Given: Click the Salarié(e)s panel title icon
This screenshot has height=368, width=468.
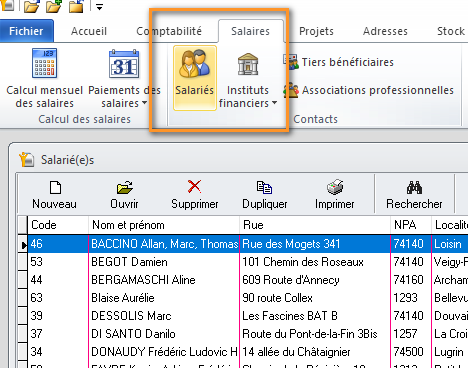Looking at the screenshot, I should click(x=27, y=160).
